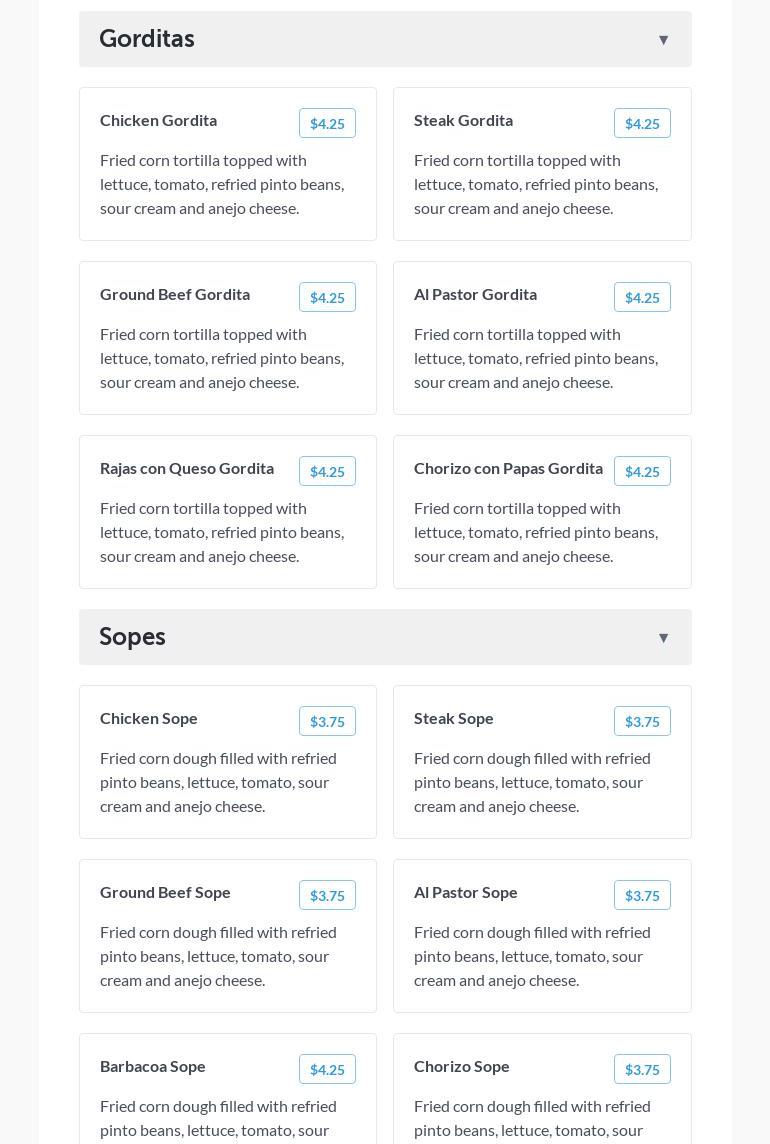Collapse the Gorditas section arrow
Screen dimensions: 770x1144
(663, 40)
